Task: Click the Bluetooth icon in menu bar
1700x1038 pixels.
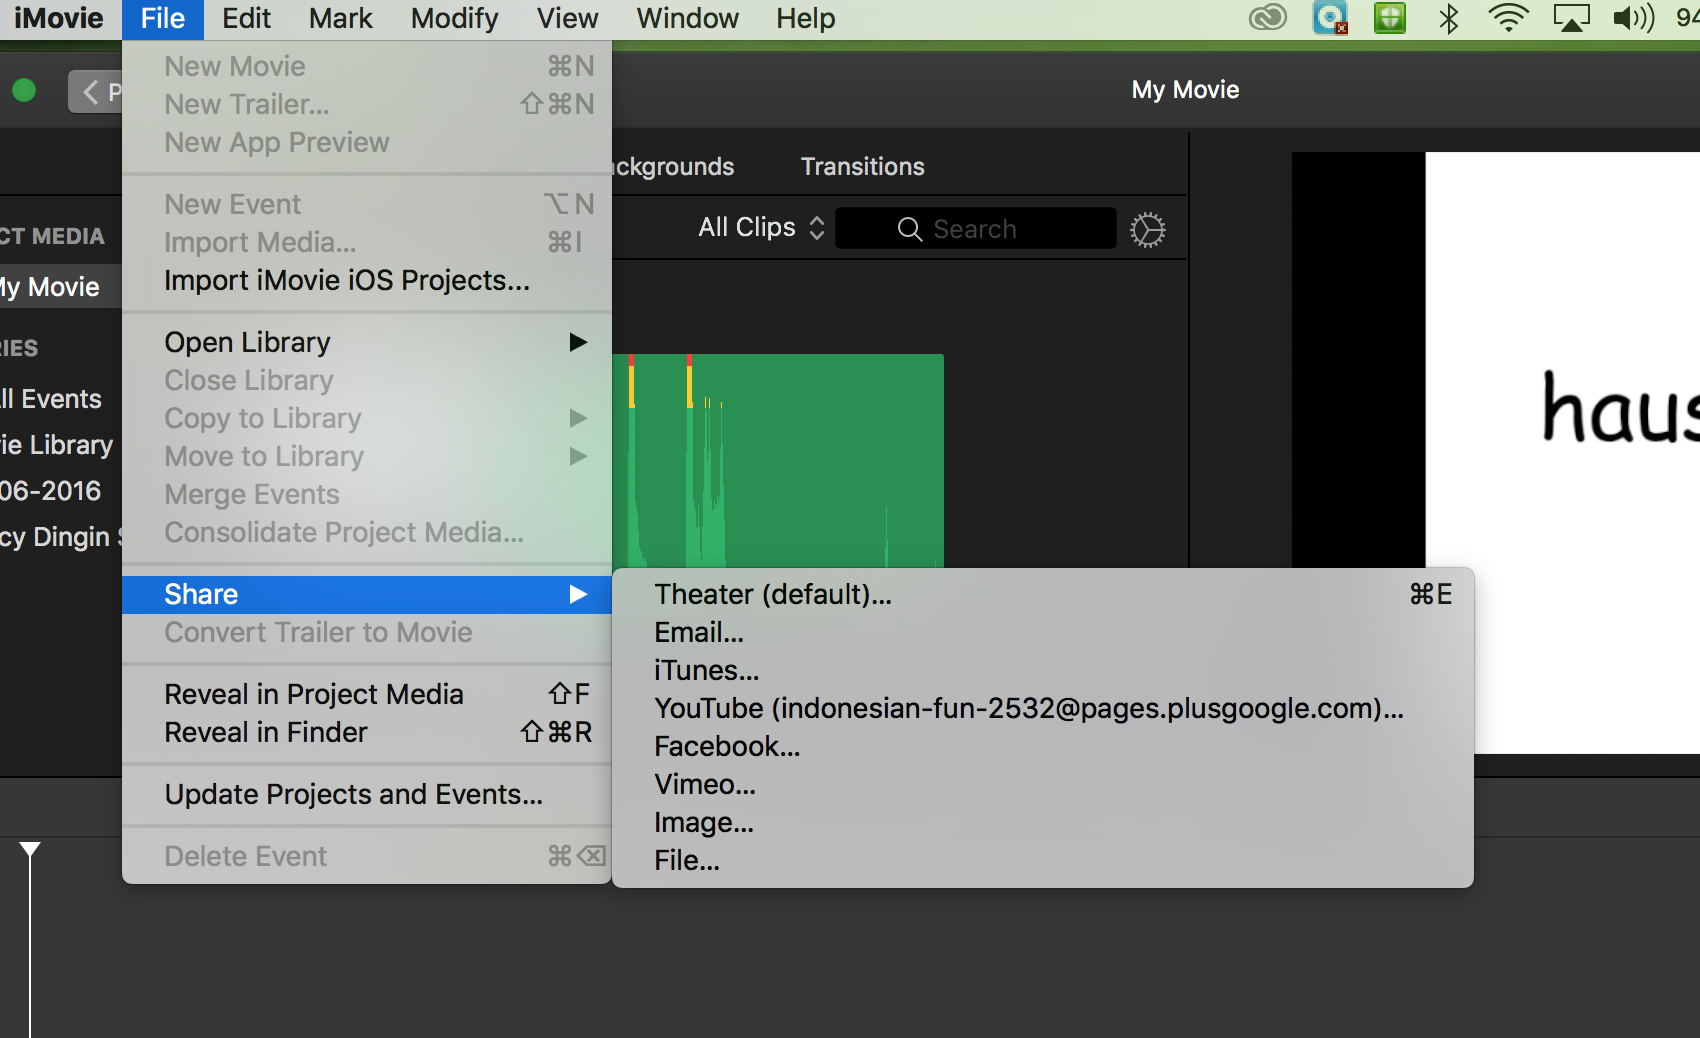Action: coord(1448,18)
